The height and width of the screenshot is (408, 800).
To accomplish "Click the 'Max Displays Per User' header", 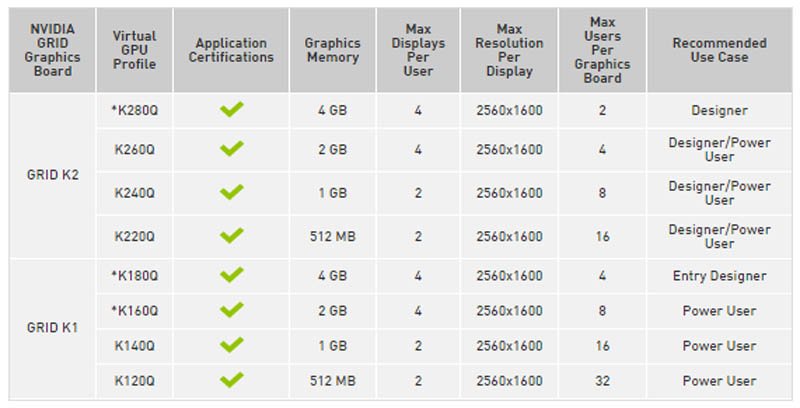I will click(x=418, y=50).
